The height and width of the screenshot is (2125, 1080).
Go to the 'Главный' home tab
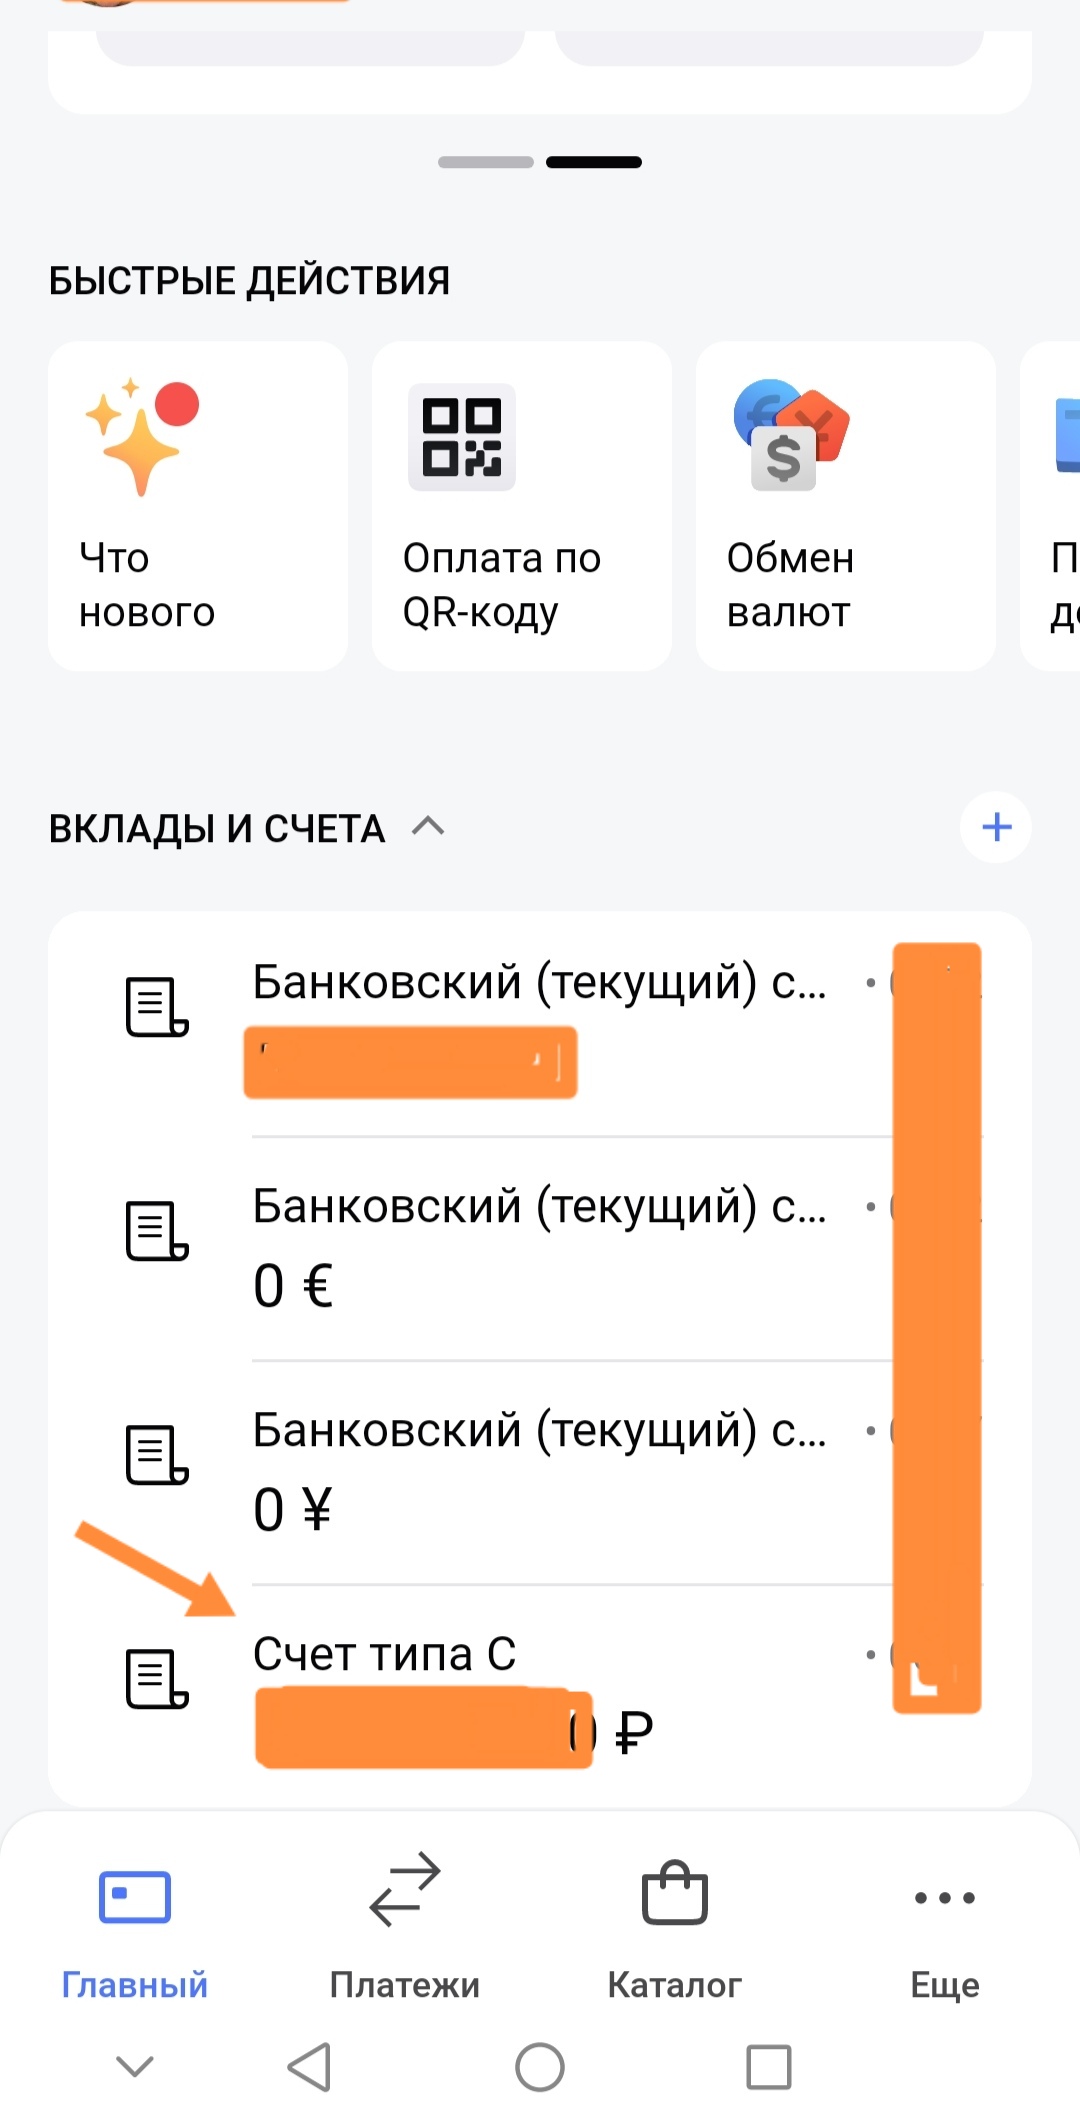pos(135,1925)
